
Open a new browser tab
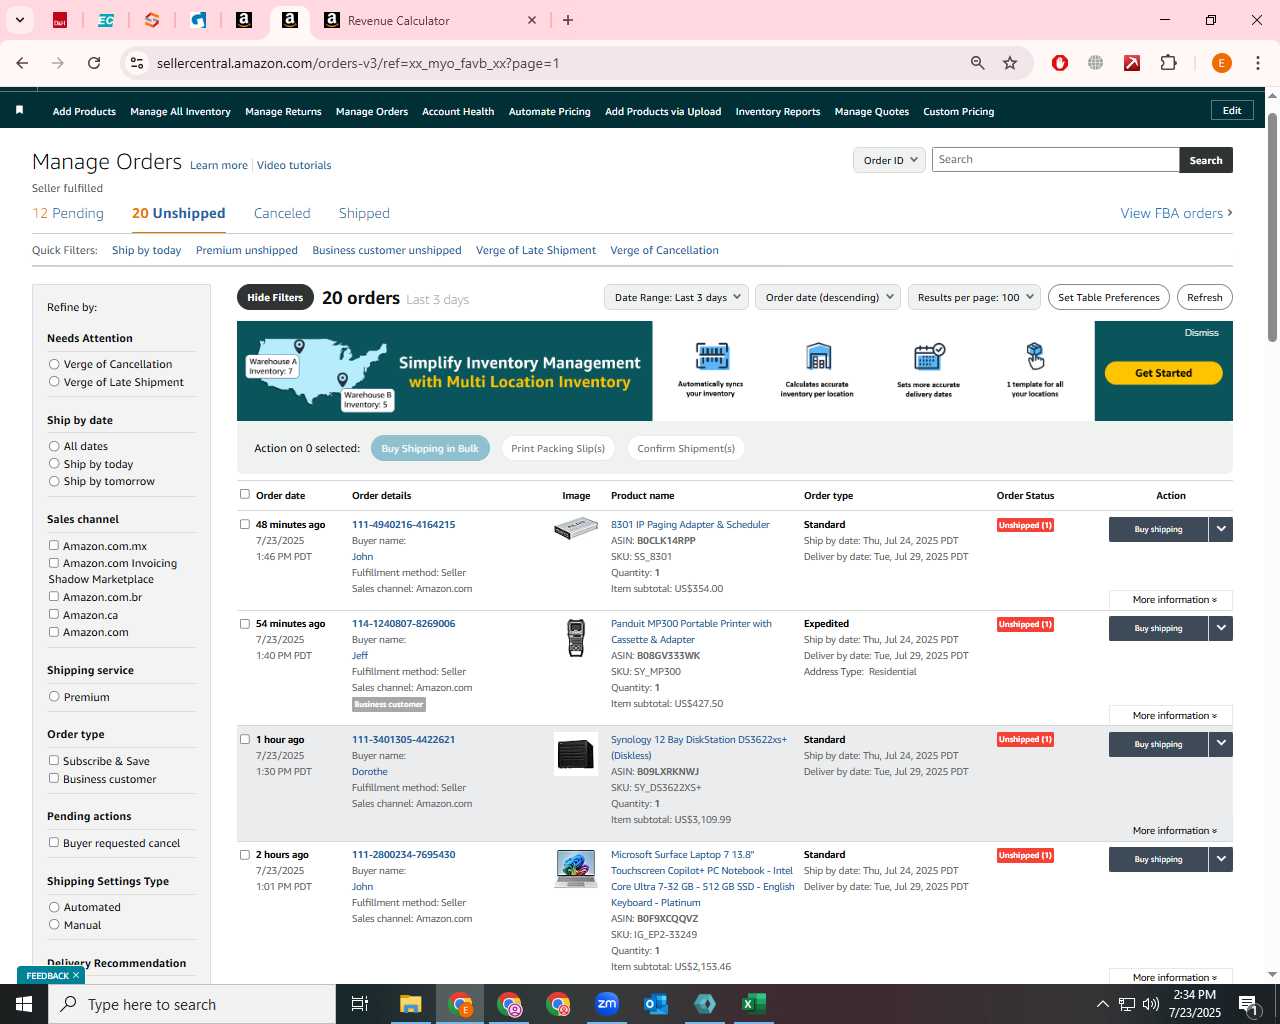pyautogui.click(x=568, y=20)
